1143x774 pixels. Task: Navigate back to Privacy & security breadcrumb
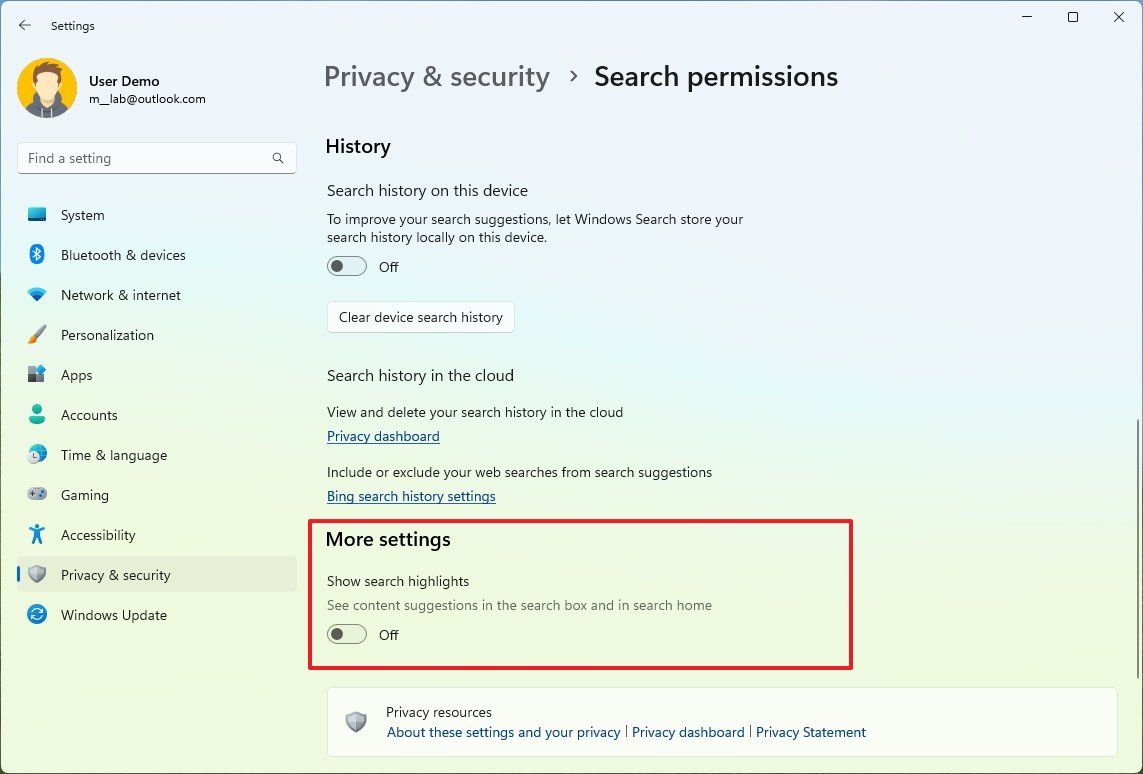point(436,76)
